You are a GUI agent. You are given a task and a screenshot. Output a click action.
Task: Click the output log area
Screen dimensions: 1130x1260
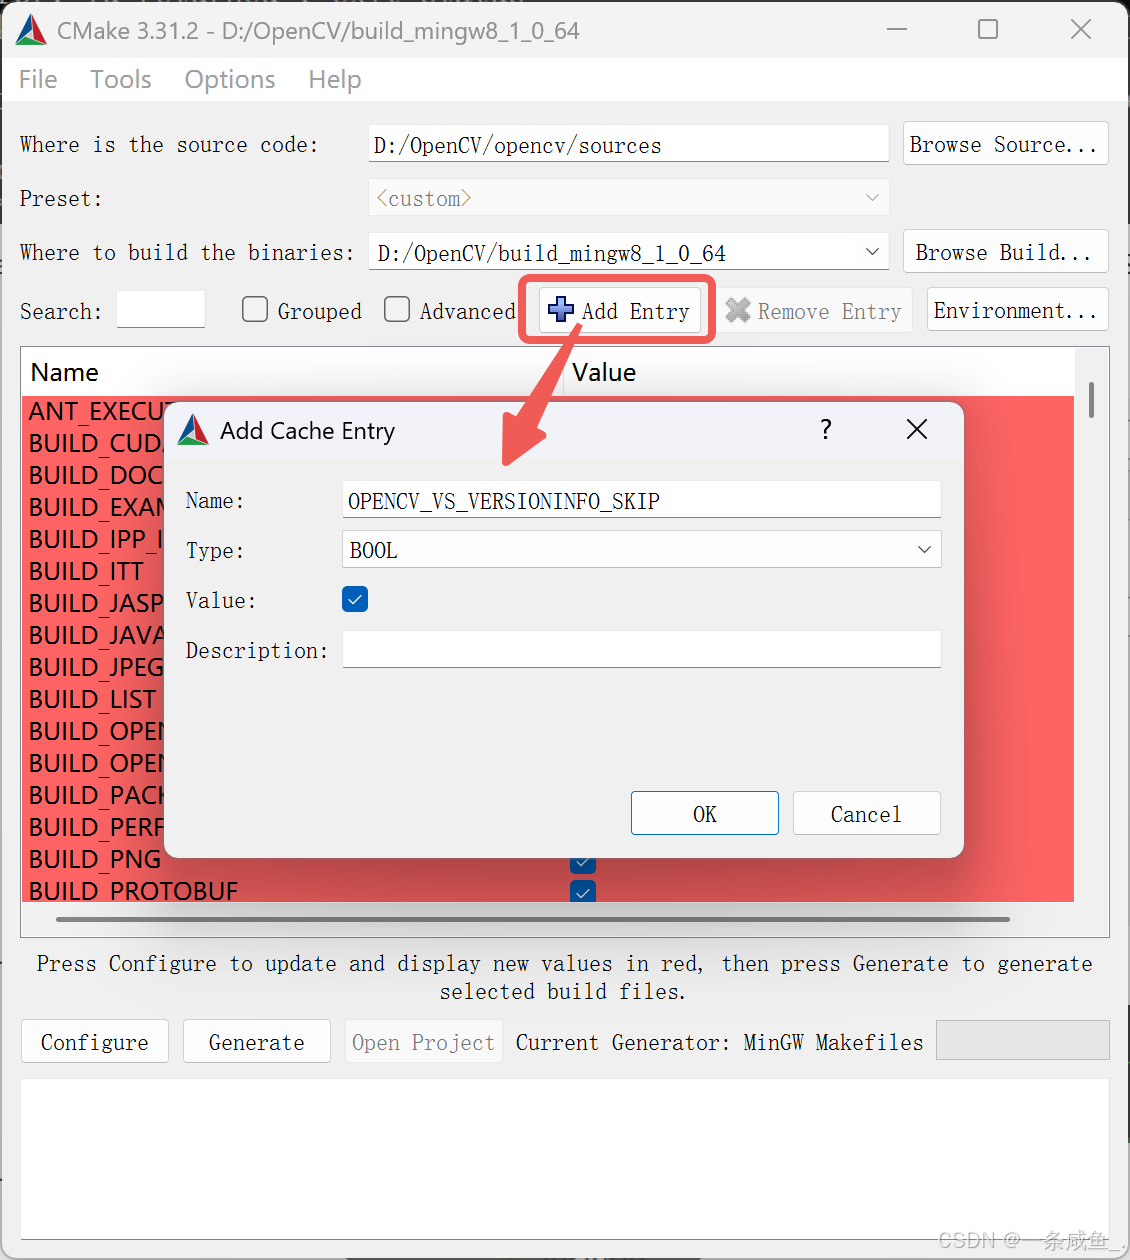tap(565, 1159)
